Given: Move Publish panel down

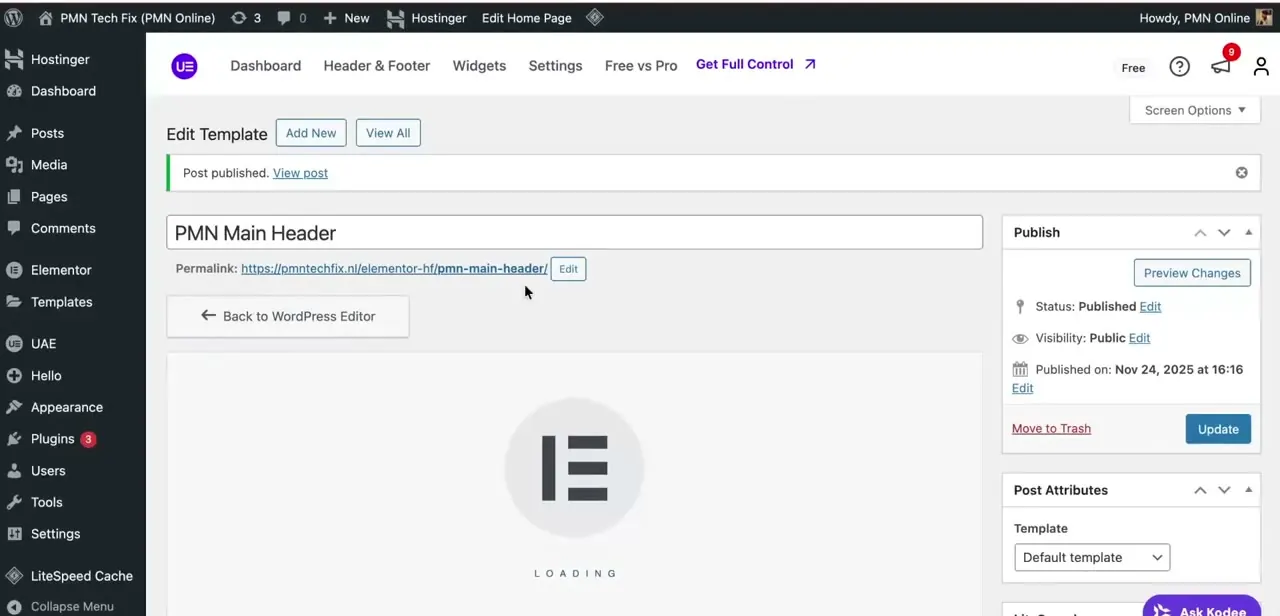Looking at the screenshot, I should coord(1224,232).
